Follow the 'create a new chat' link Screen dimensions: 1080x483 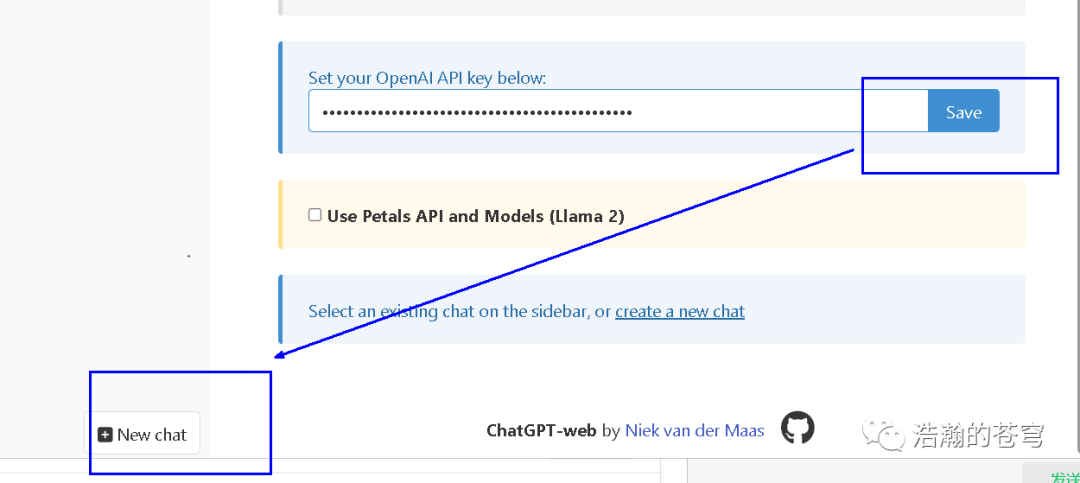680,311
